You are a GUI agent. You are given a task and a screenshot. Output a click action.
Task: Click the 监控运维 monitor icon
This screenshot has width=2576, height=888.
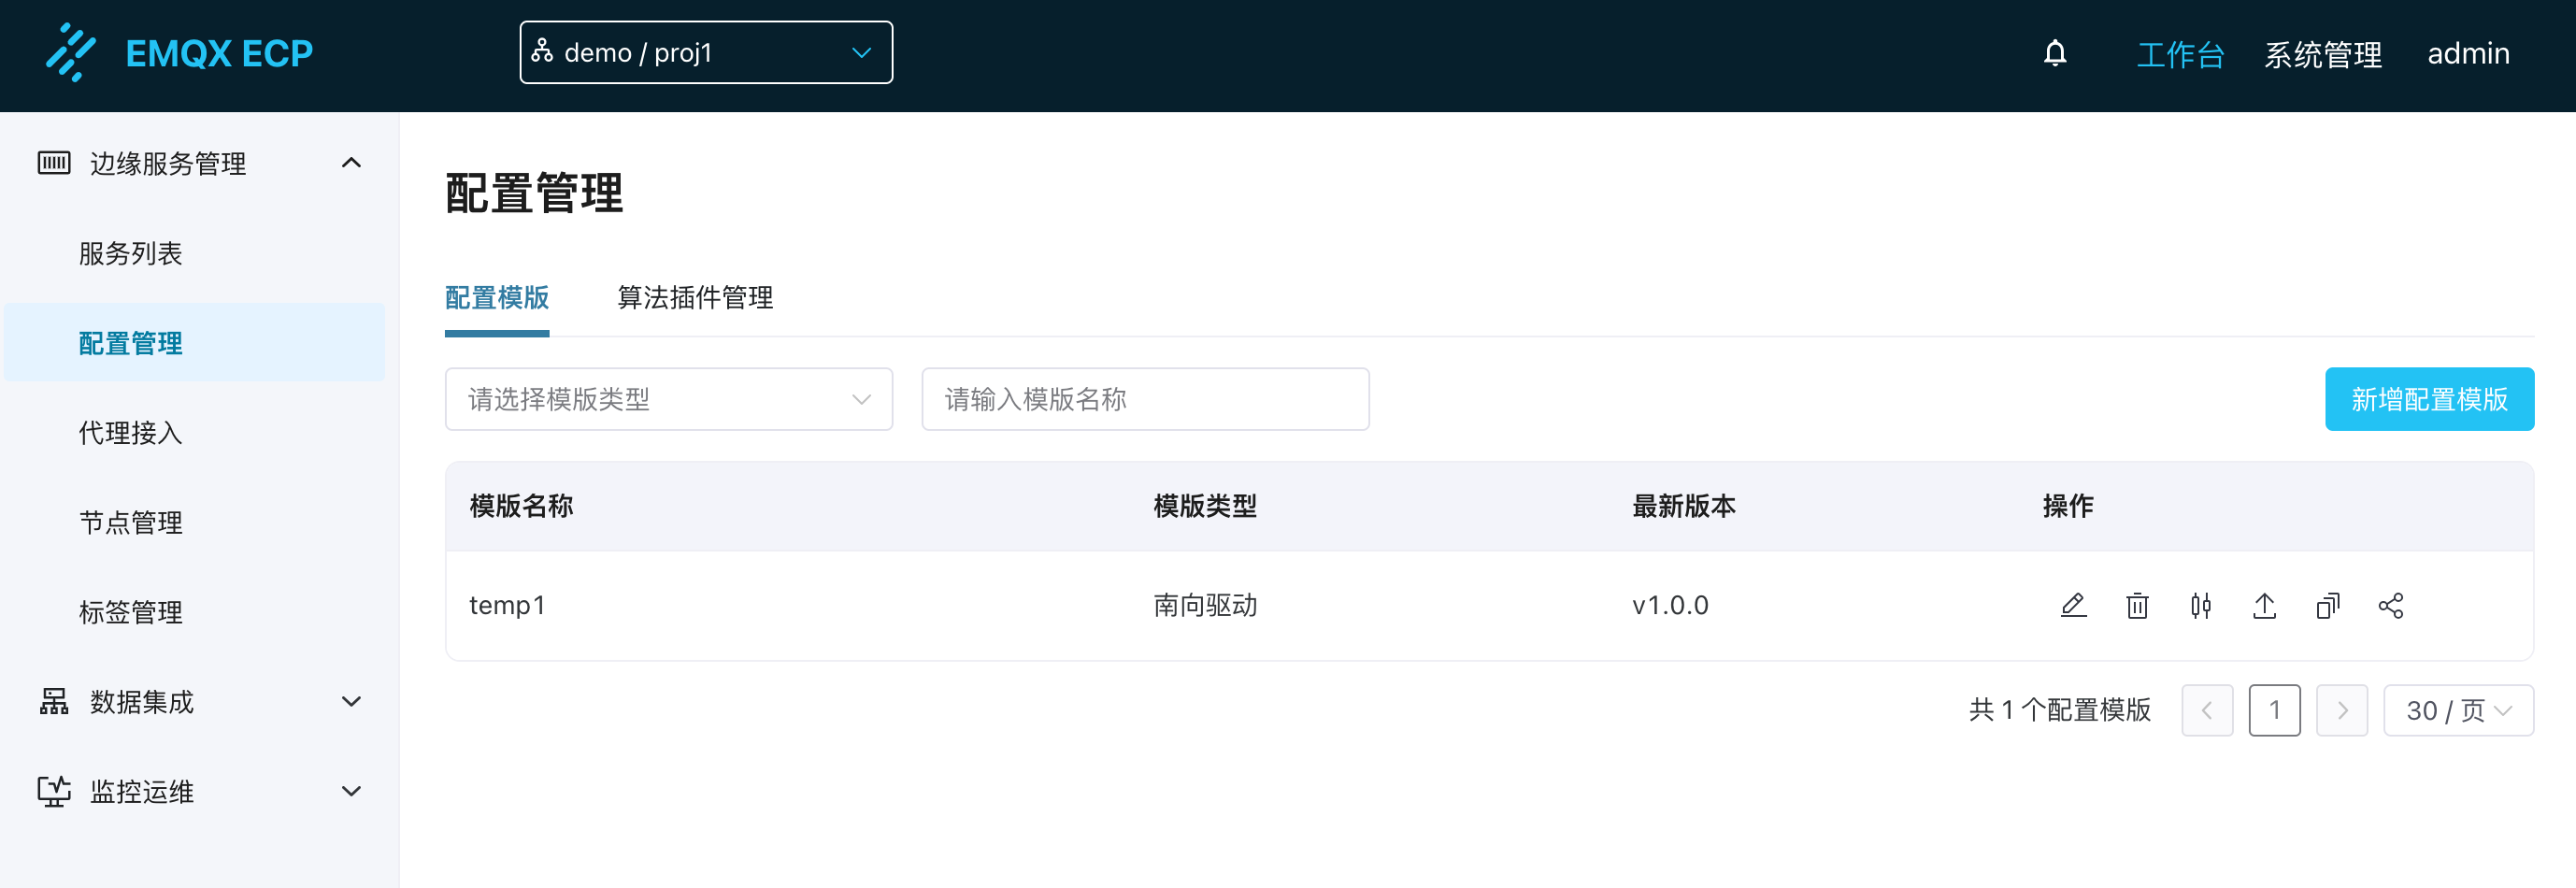(54, 791)
